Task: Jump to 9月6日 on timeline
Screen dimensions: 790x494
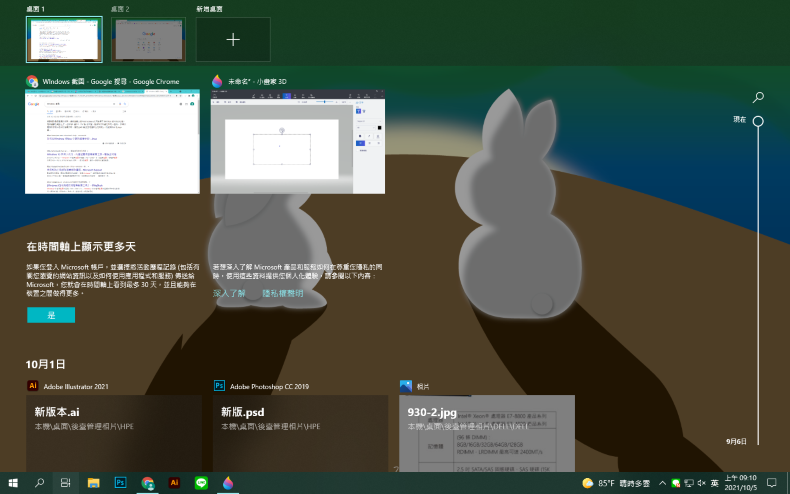Action: click(736, 442)
